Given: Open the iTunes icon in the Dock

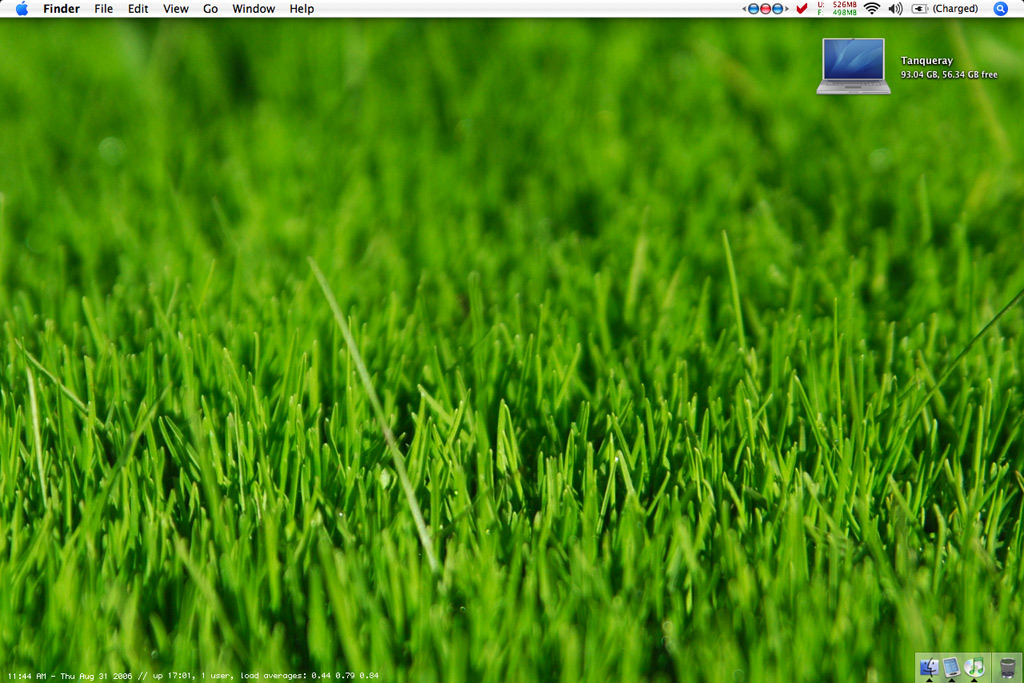Looking at the screenshot, I should 974,667.
